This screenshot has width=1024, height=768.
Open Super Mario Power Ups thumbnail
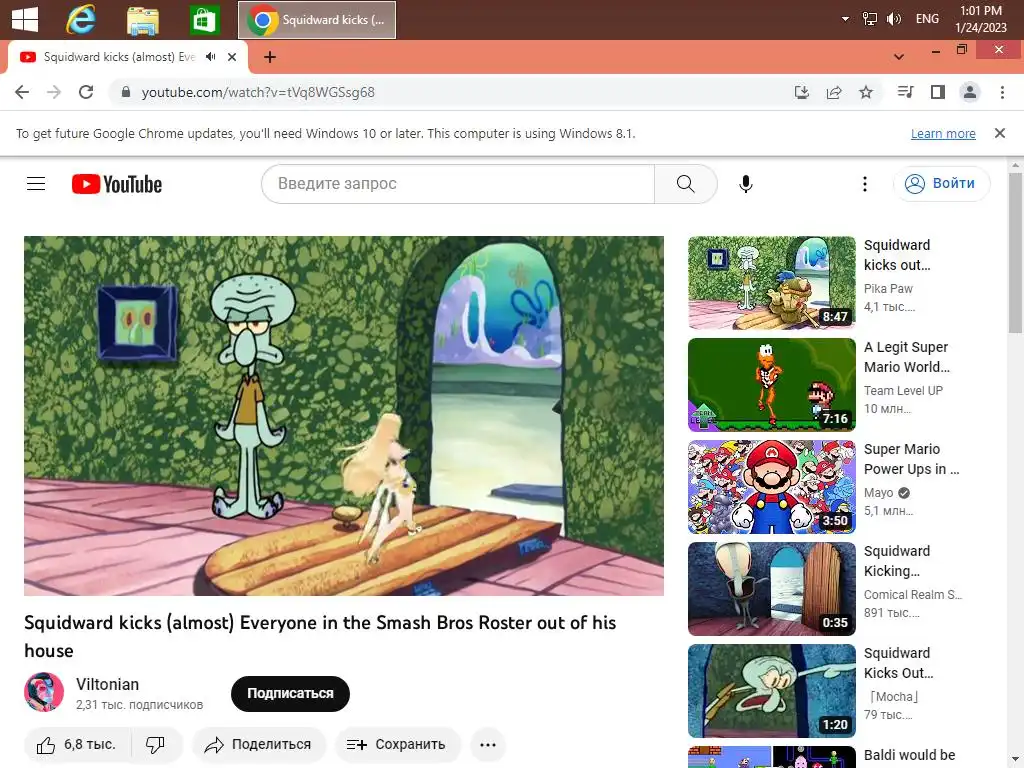771,487
